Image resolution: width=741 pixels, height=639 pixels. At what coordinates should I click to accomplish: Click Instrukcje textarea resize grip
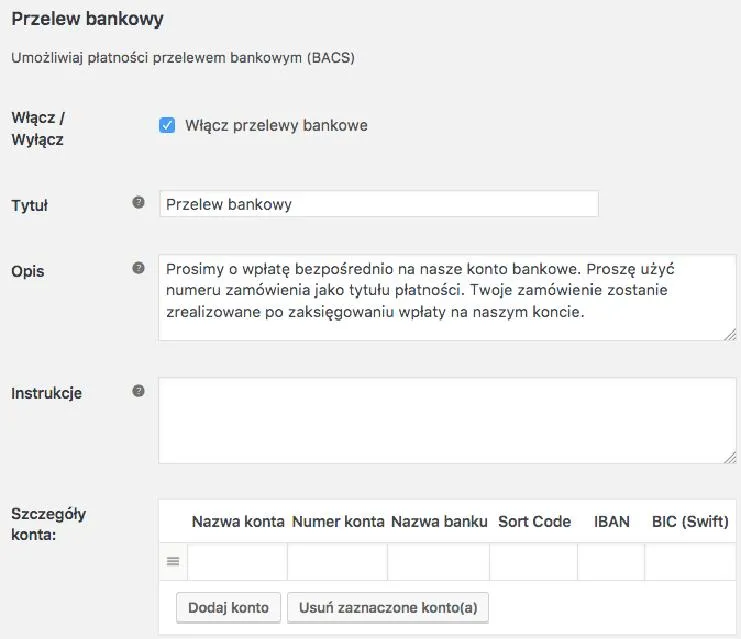pos(730,458)
